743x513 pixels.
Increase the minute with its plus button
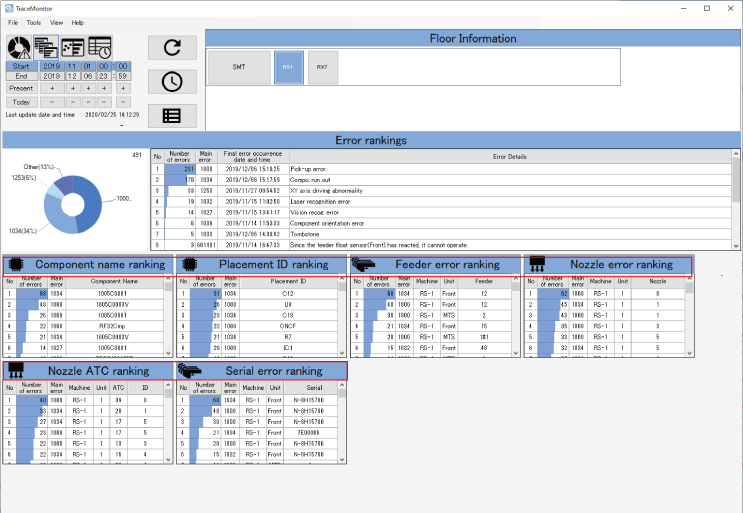[x=123, y=88]
